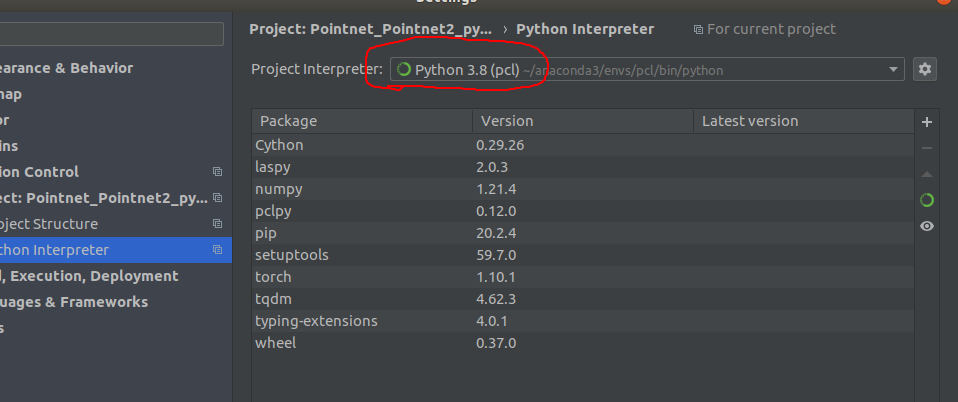Click the settings search input field

110,34
